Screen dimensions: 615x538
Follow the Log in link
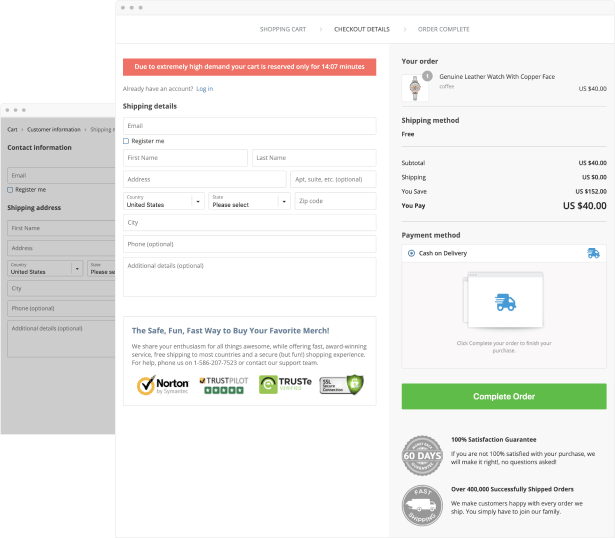204,89
